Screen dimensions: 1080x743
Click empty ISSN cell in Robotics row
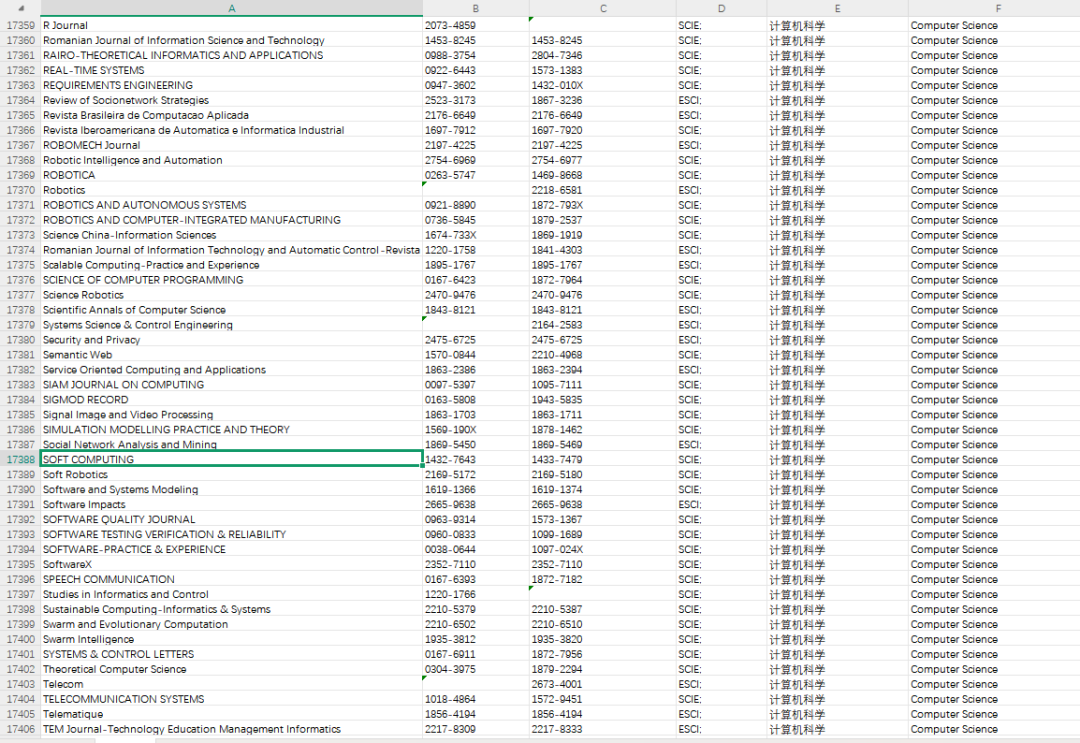(475, 190)
